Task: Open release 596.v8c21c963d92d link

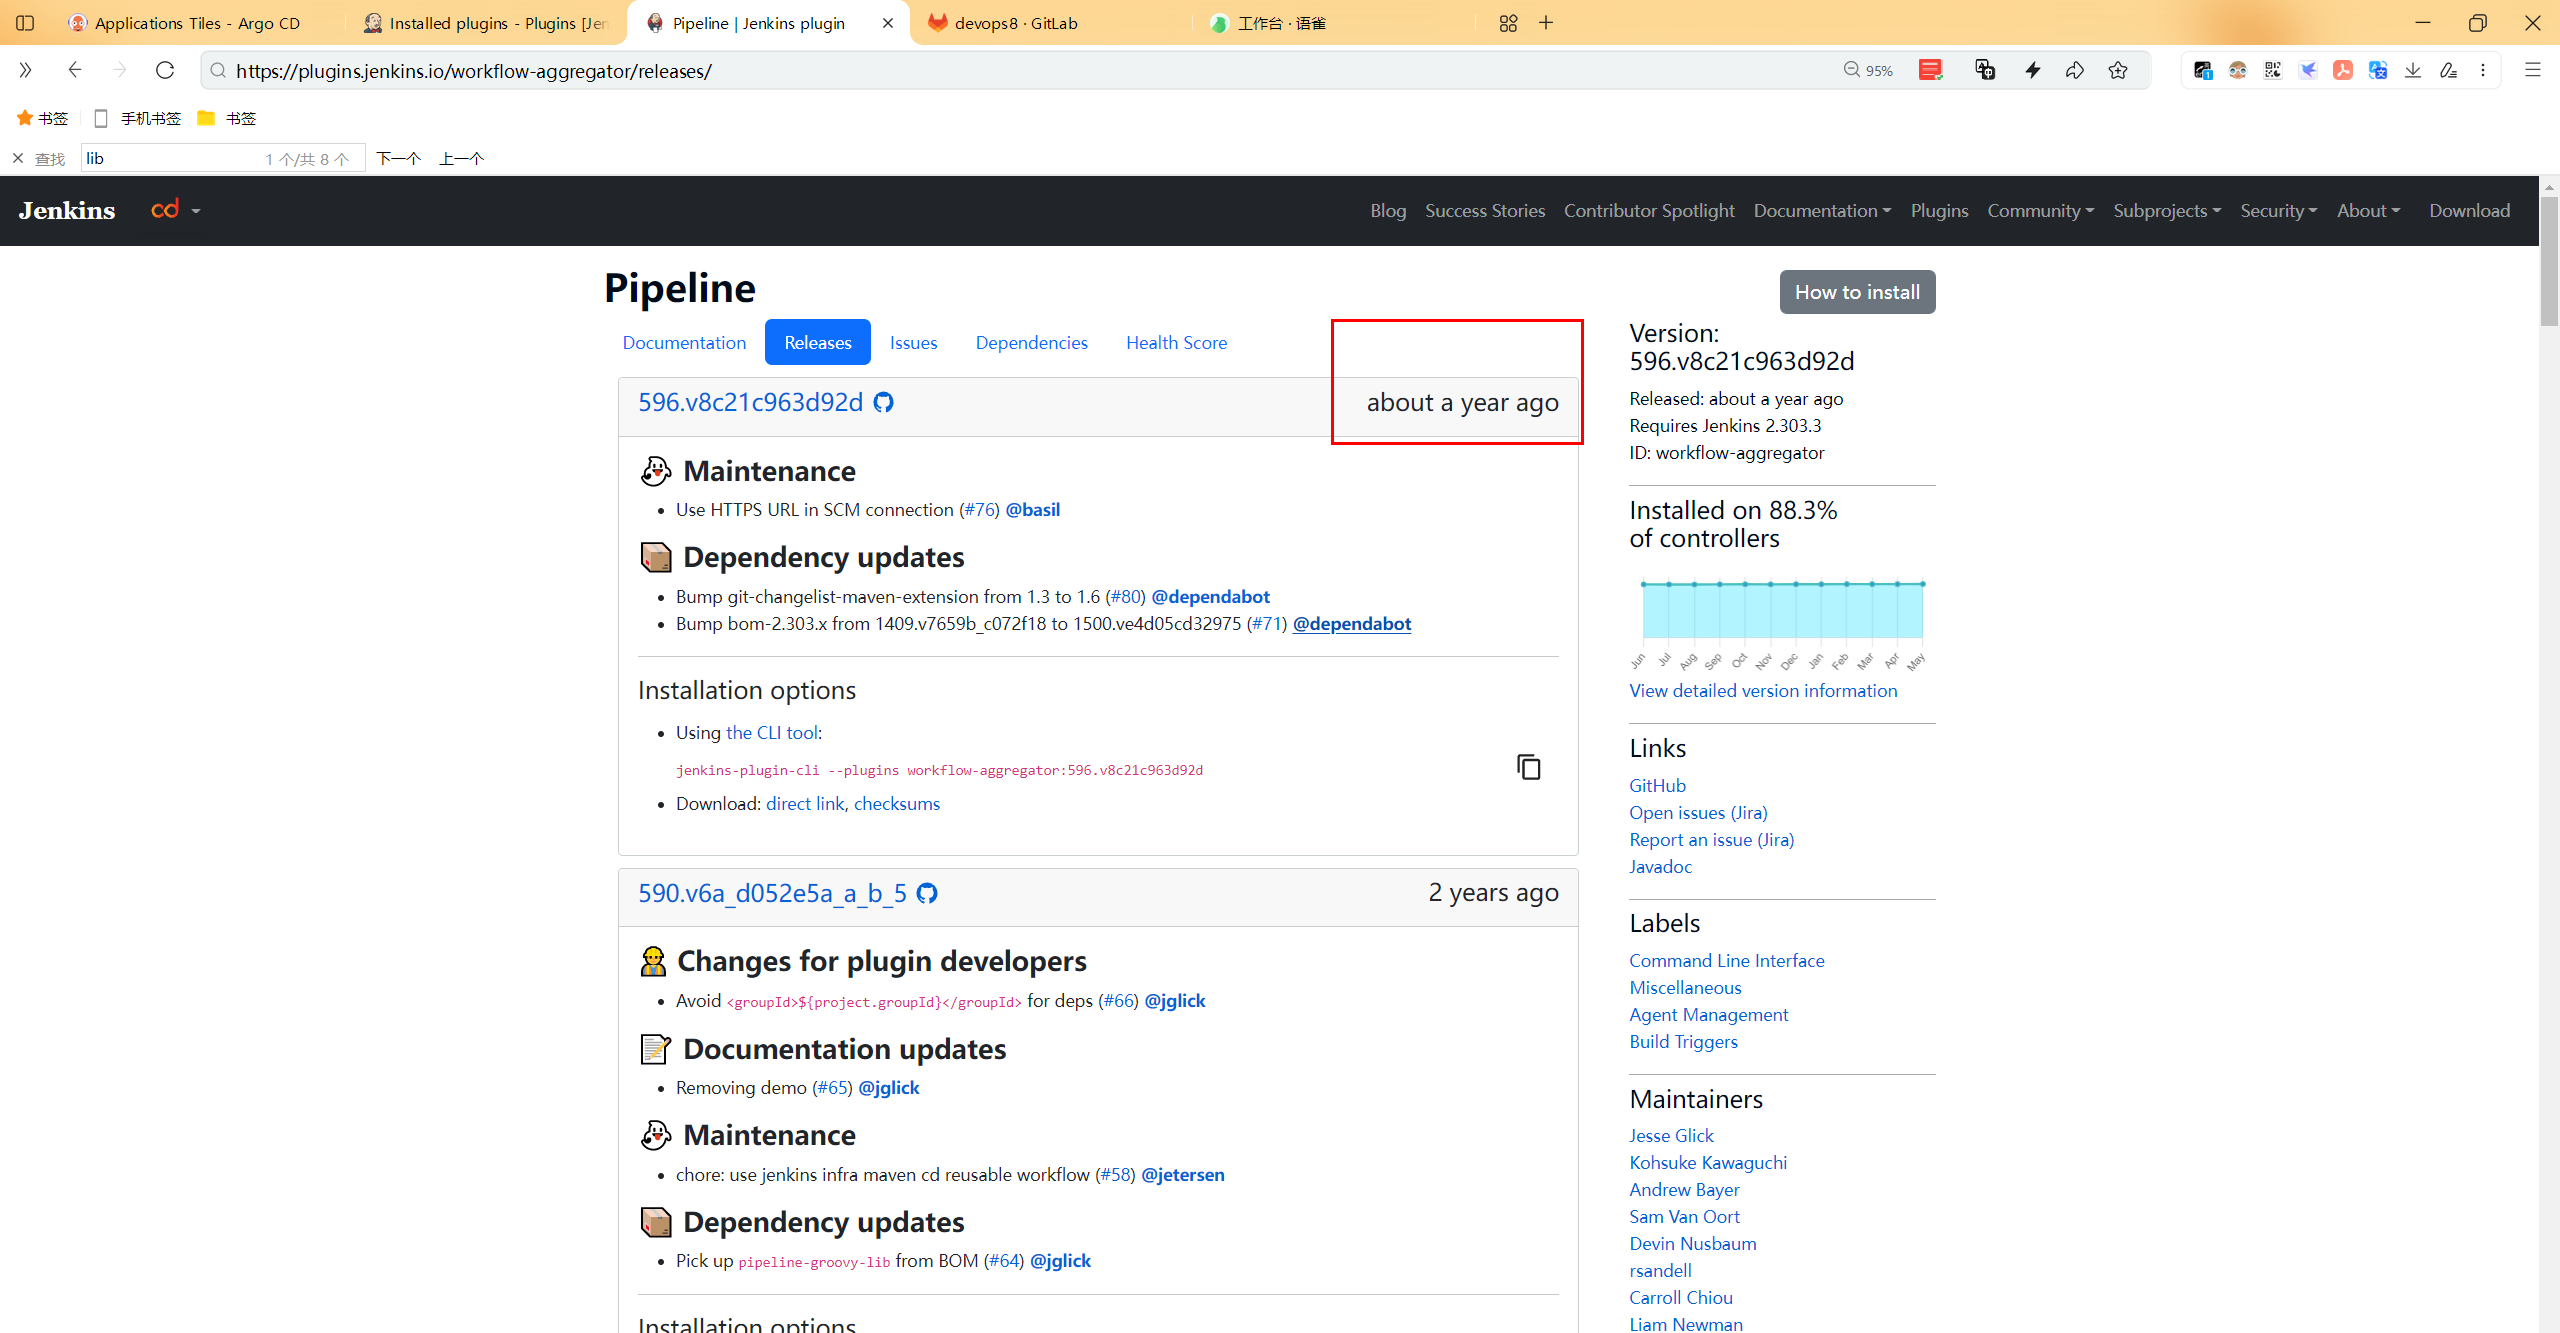Action: pyautogui.click(x=750, y=402)
